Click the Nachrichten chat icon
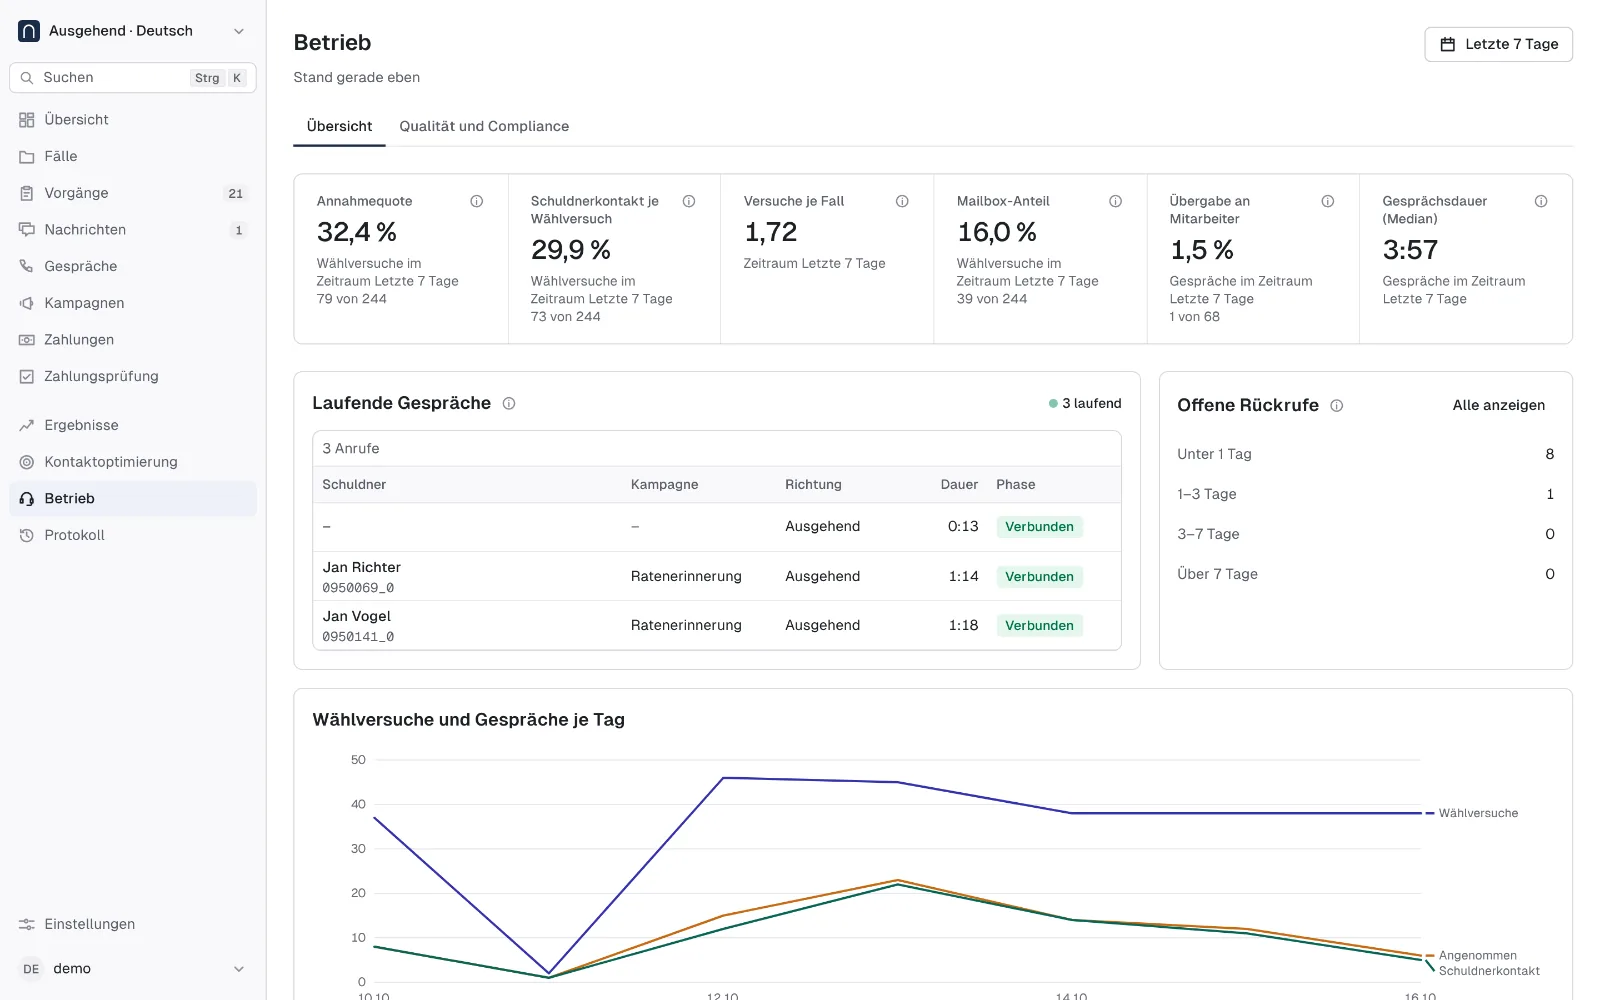This screenshot has height=1000, width=1600. (27, 230)
